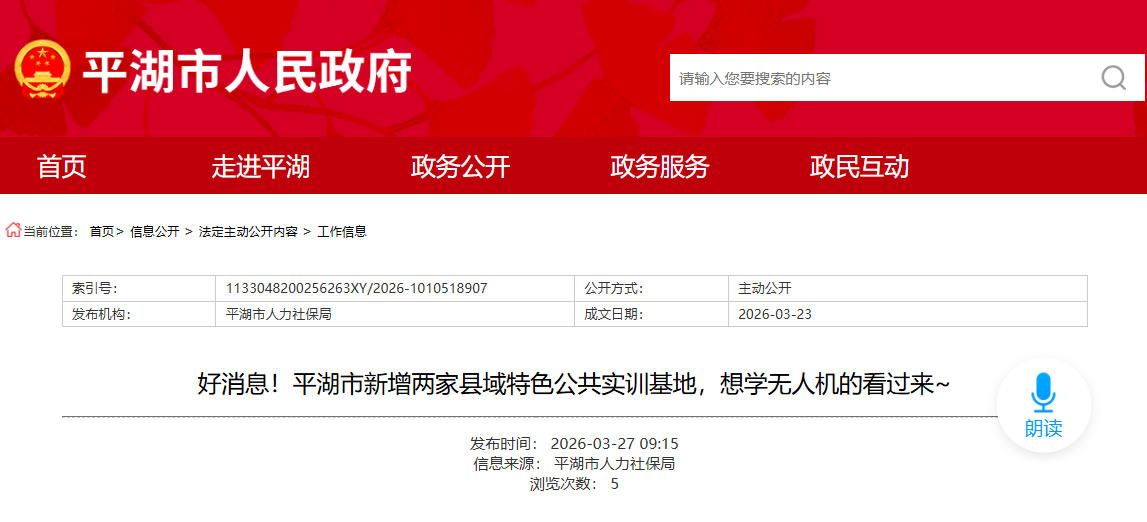Go to 法定主动公开内容 in the breadcrumb

click(x=248, y=232)
